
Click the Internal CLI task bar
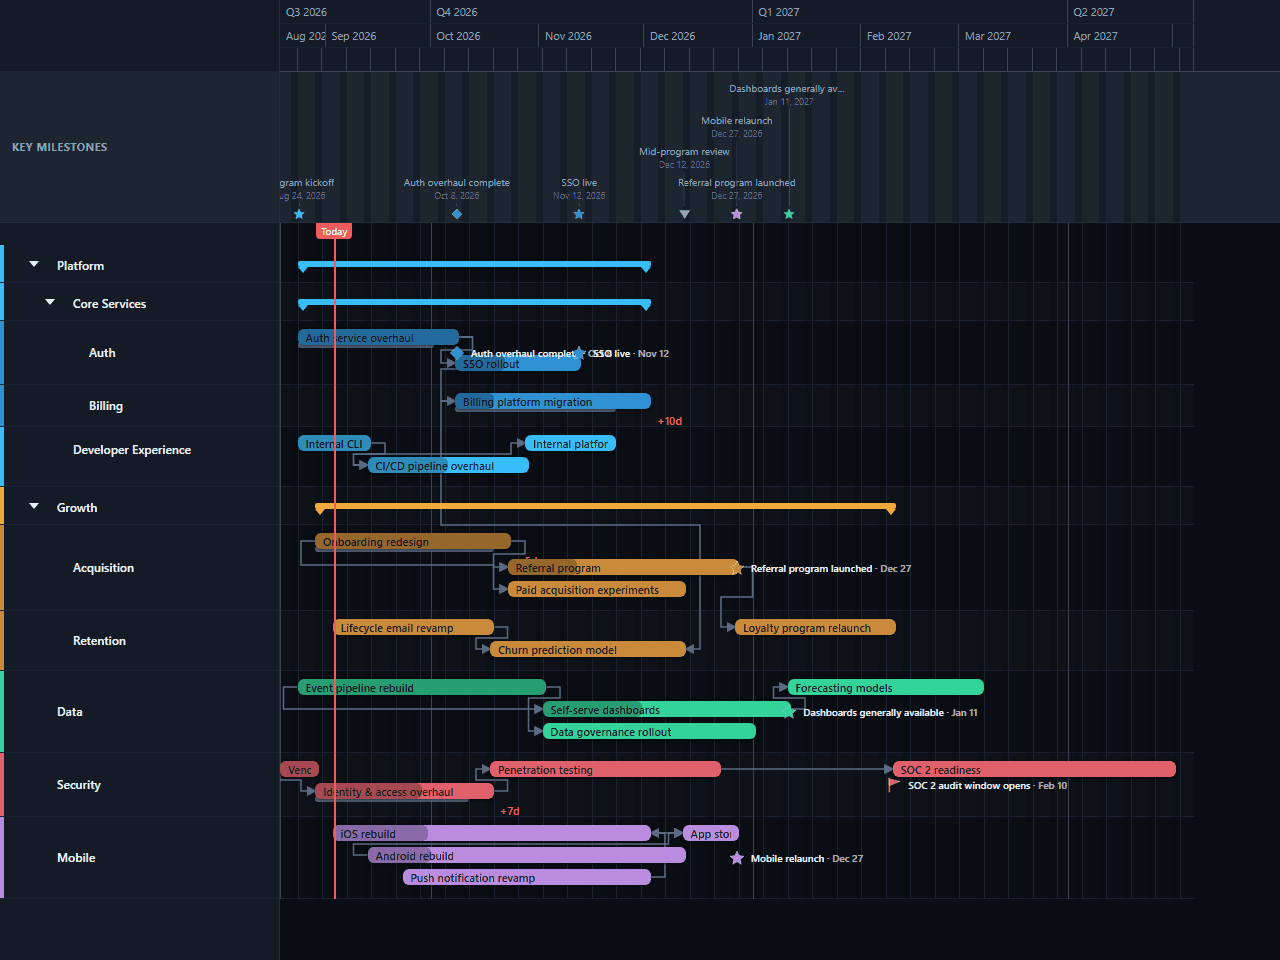coord(334,443)
